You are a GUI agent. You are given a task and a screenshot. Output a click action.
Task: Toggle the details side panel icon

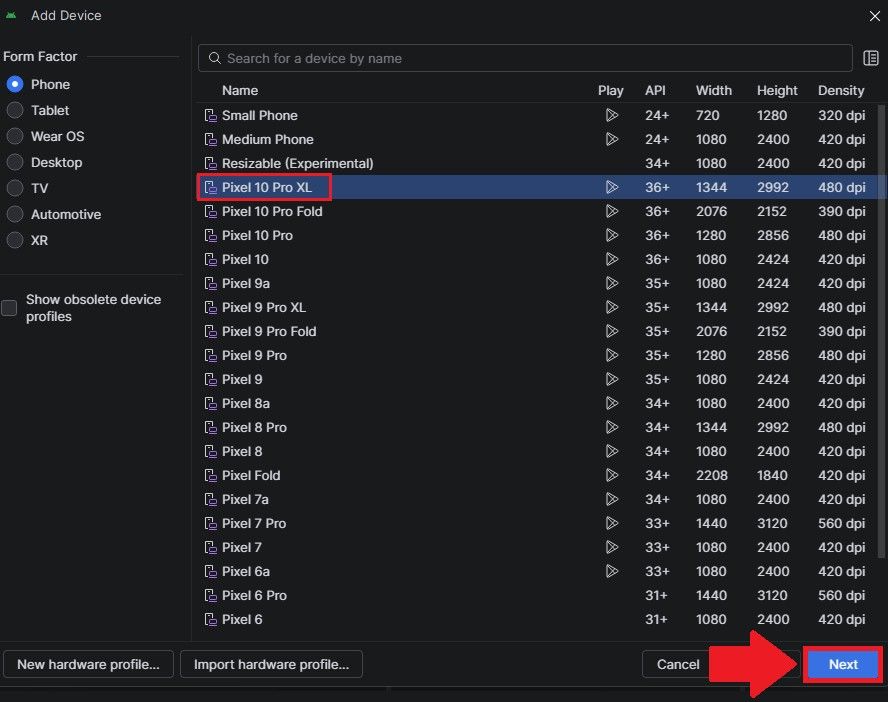[x=870, y=58]
